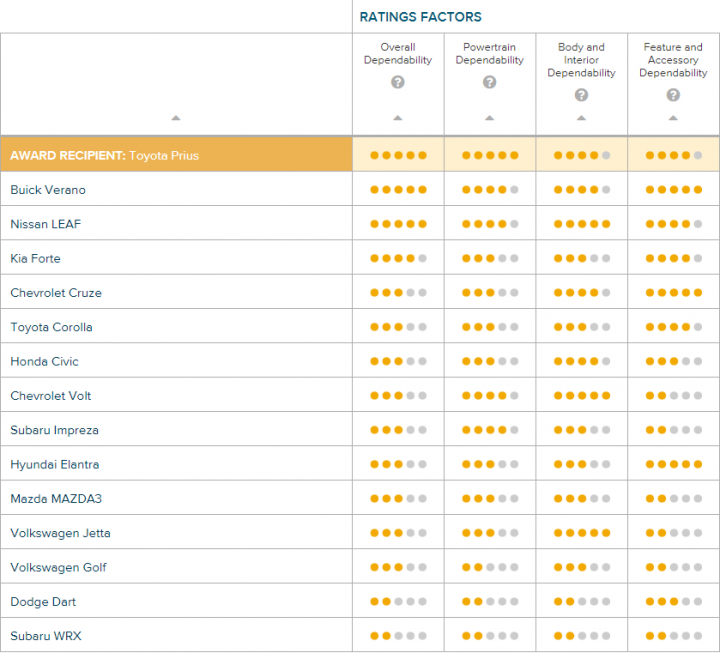Click Chevrolet Volt feature and accessory rating
720x653 pixels.
coord(674,396)
